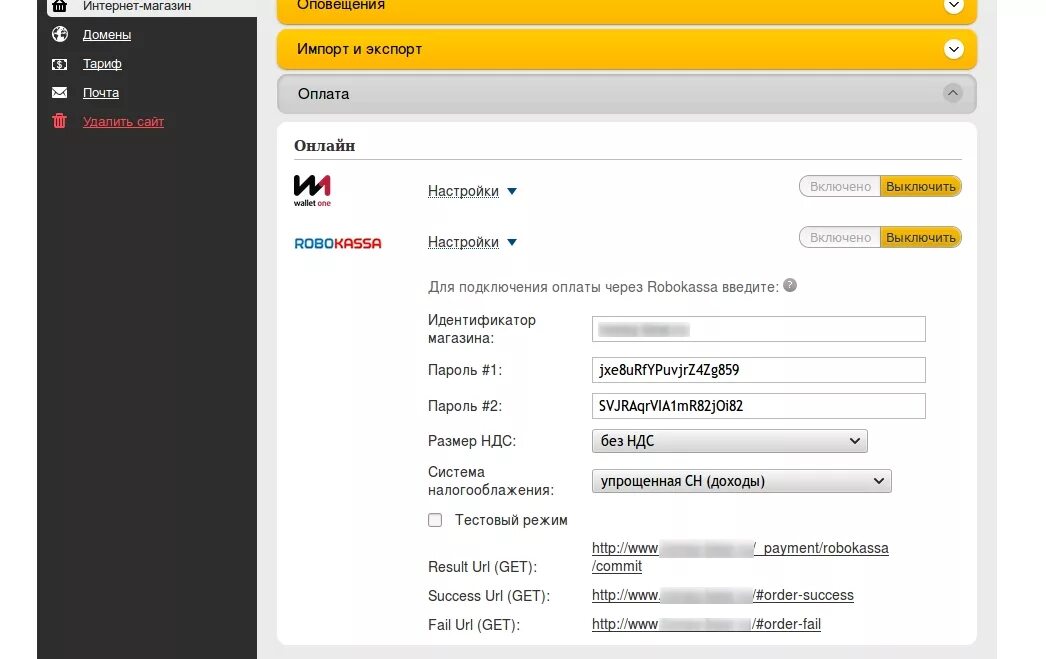Collapse the Оплата section
Screen dimensions: 1046x659
pos(952,93)
